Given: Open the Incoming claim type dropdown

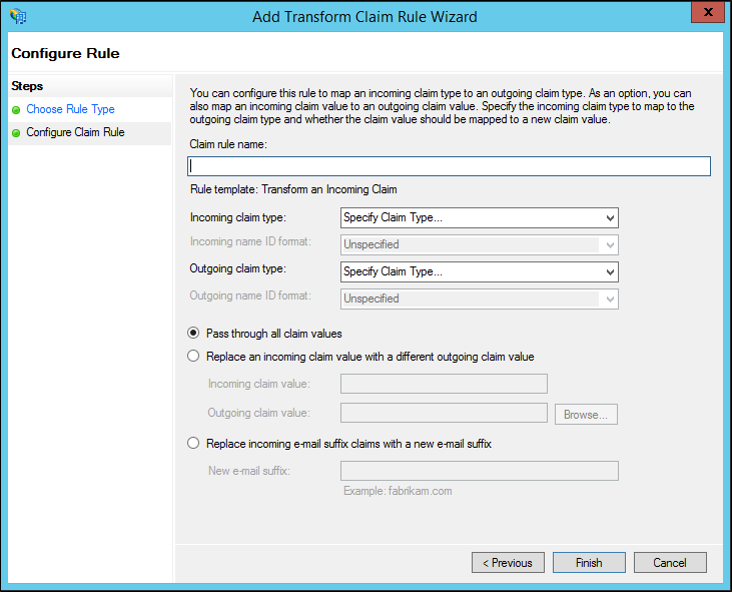Looking at the screenshot, I should pyautogui.click(x=479, y=218).
